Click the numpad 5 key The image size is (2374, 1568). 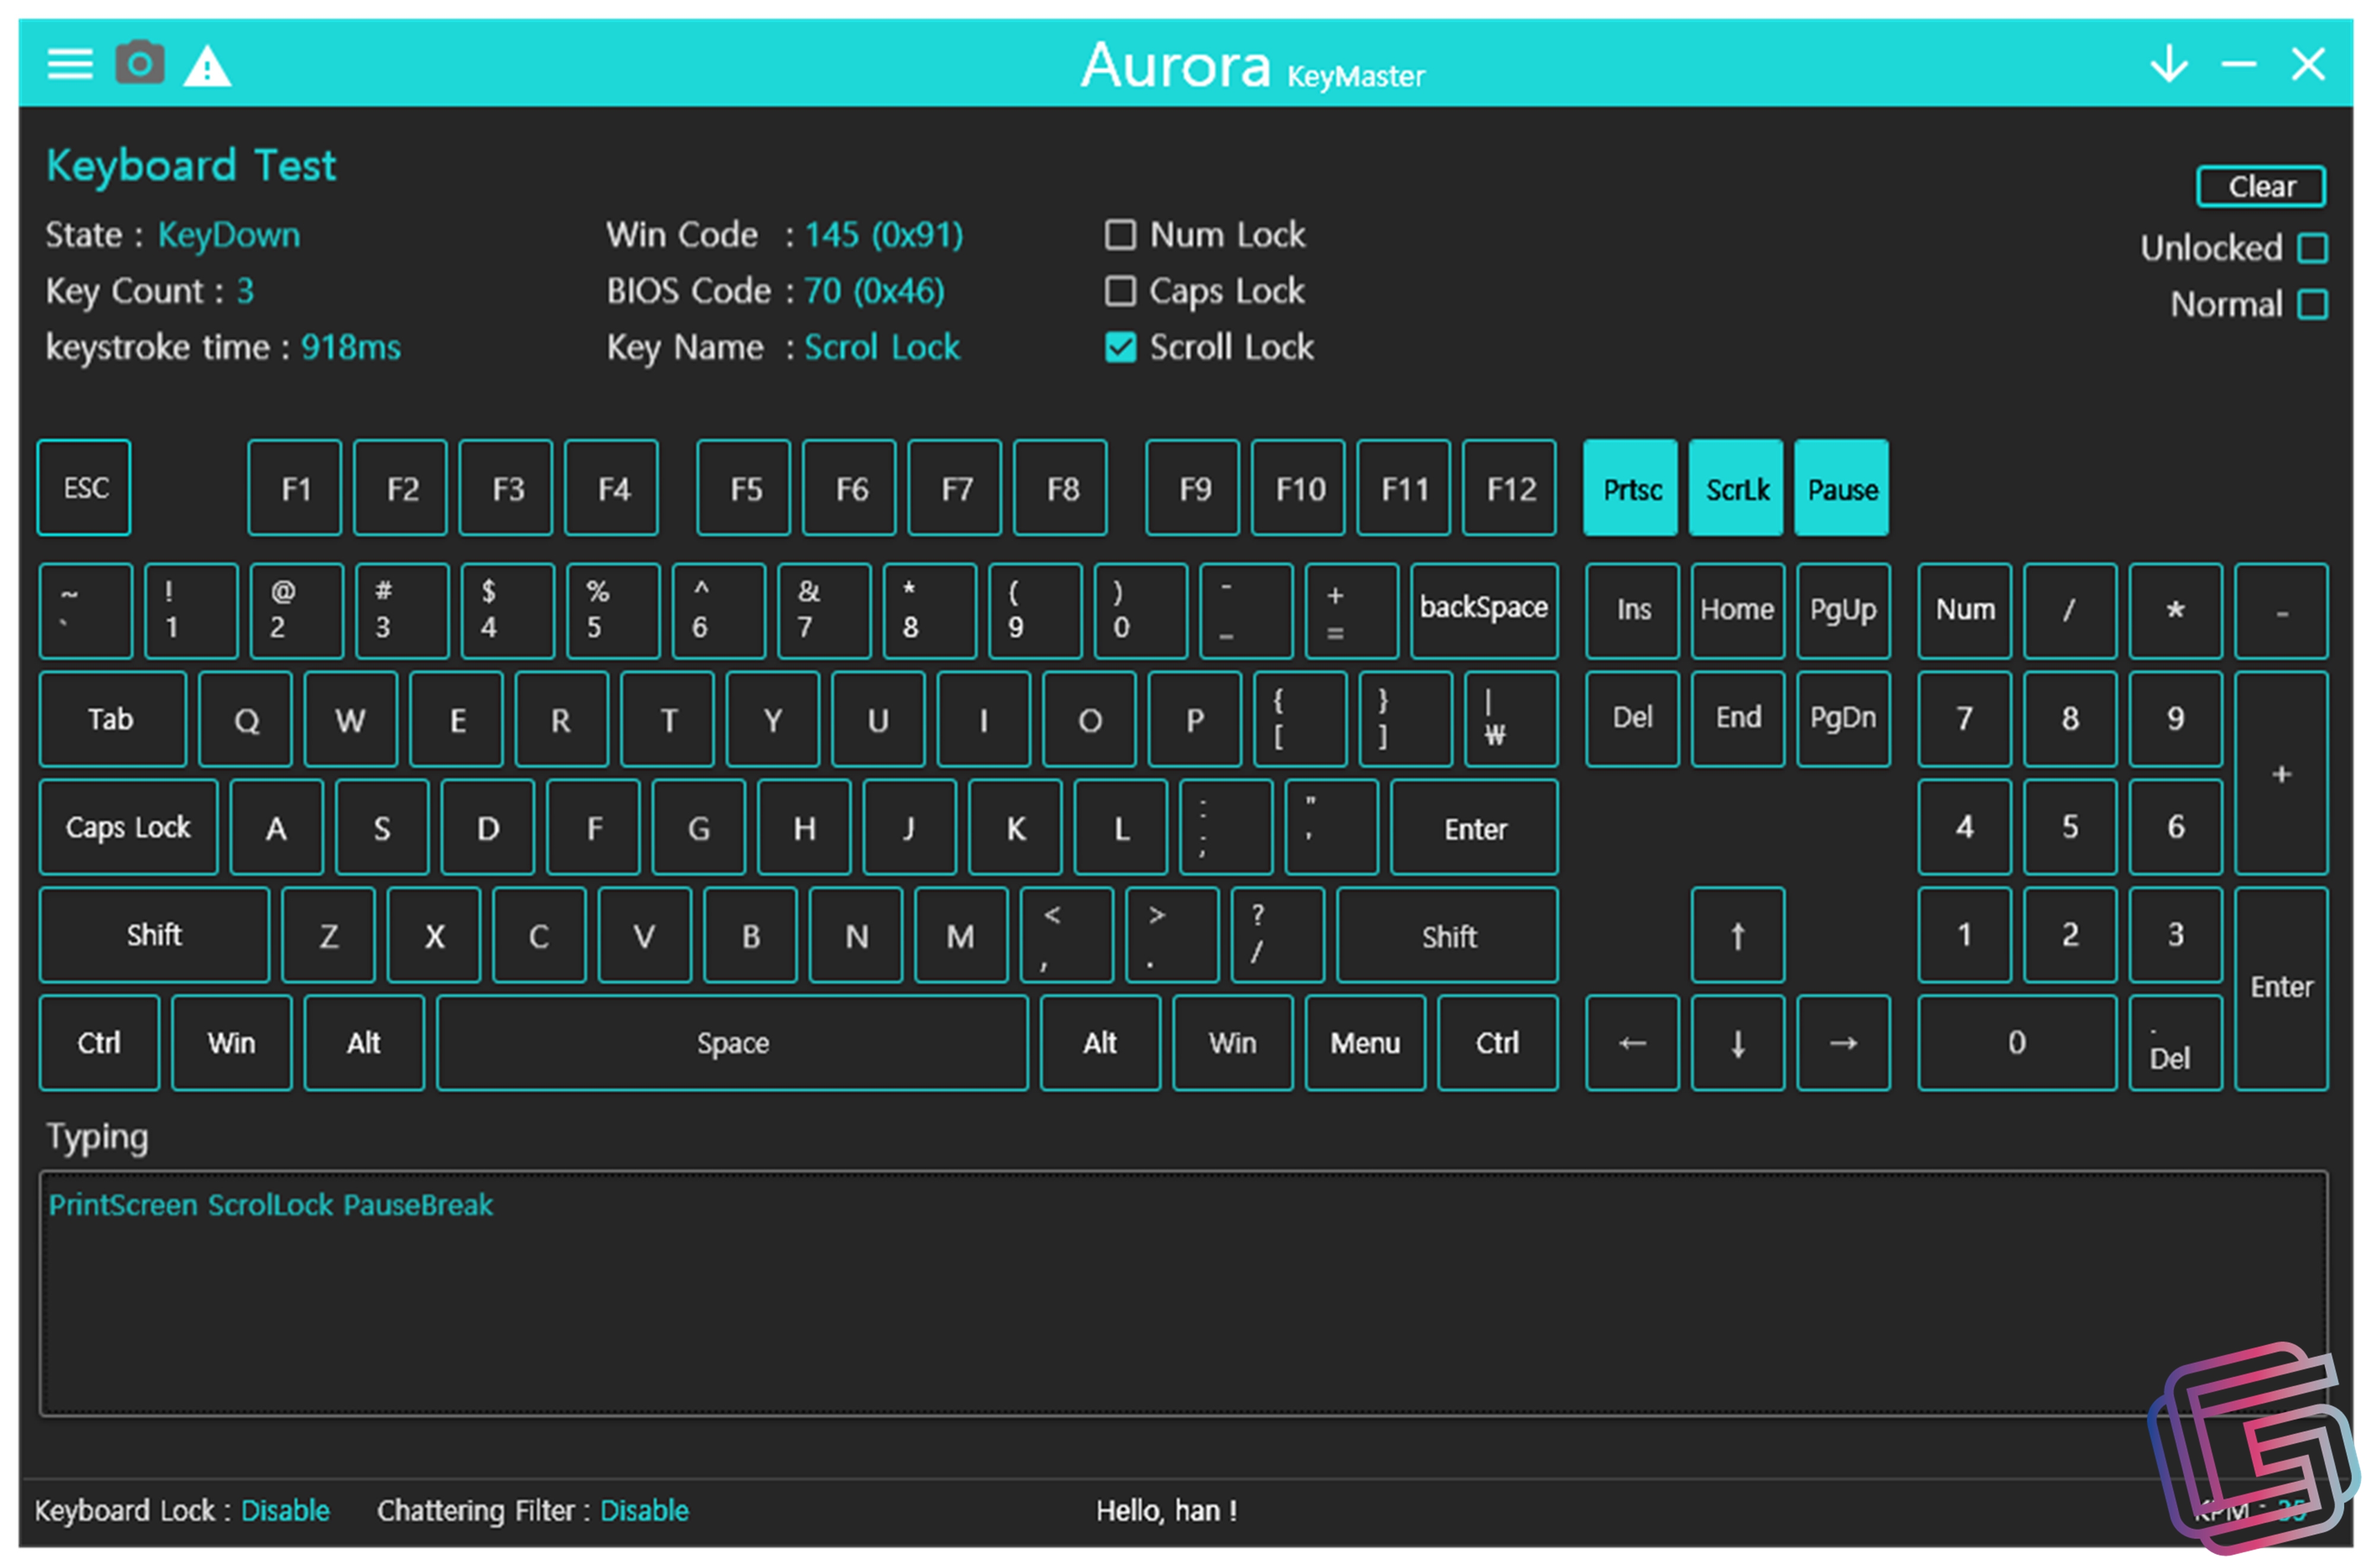pos(2070,827)
